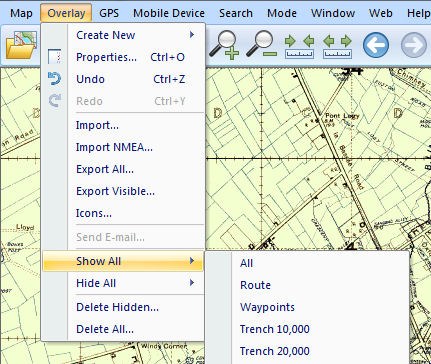The height and width of the screenshot is (364, 431).
Task: Click the blue back arrow button
Action: (376, 45)
